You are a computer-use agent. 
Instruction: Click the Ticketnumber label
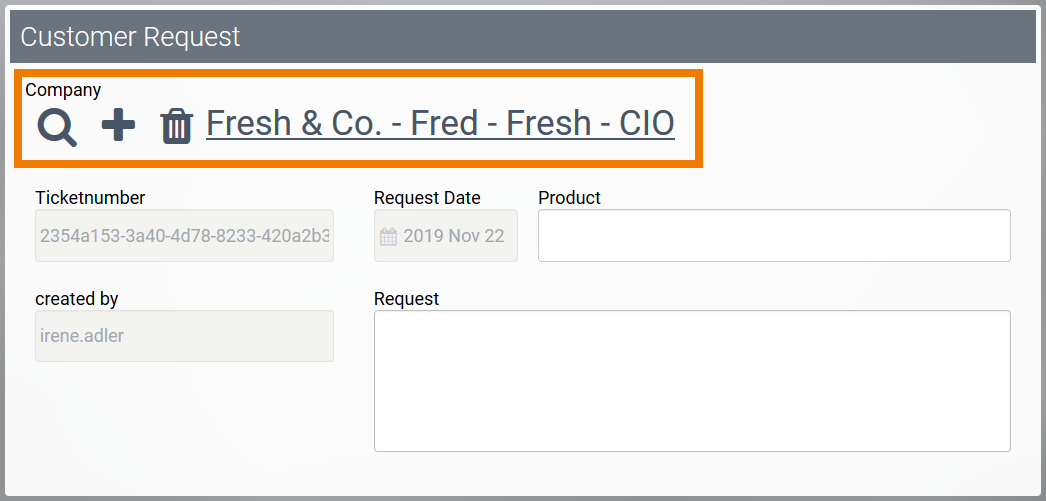[x=90, y=198]
